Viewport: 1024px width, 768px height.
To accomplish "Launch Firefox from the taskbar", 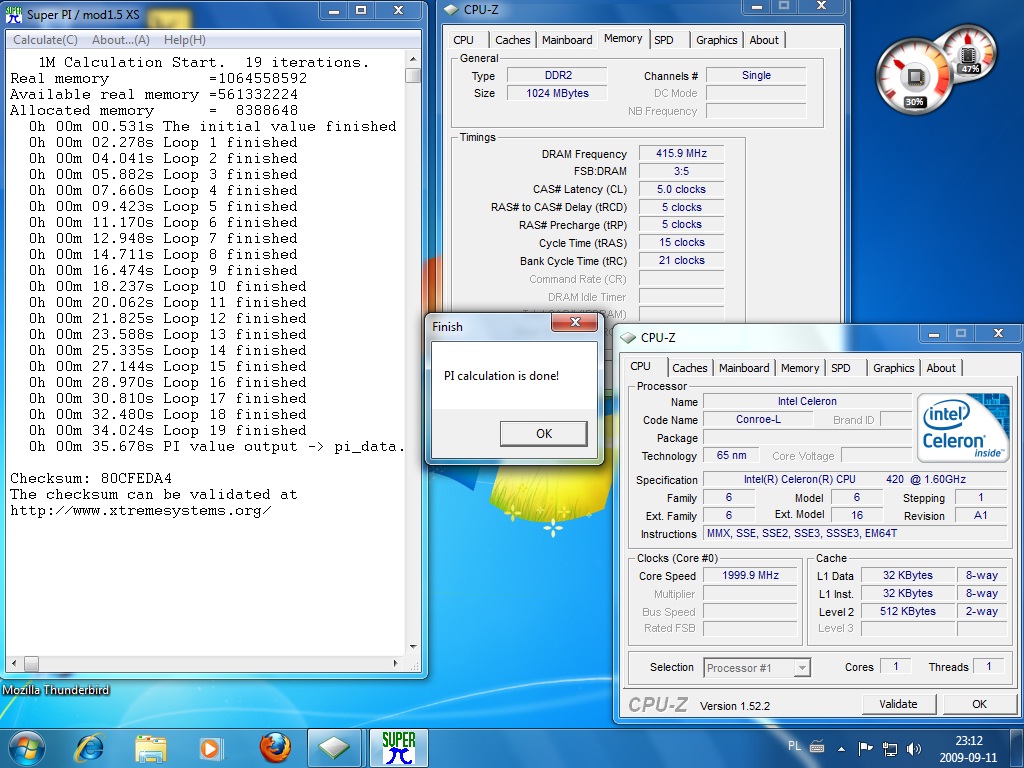I will tap(273, 747).
